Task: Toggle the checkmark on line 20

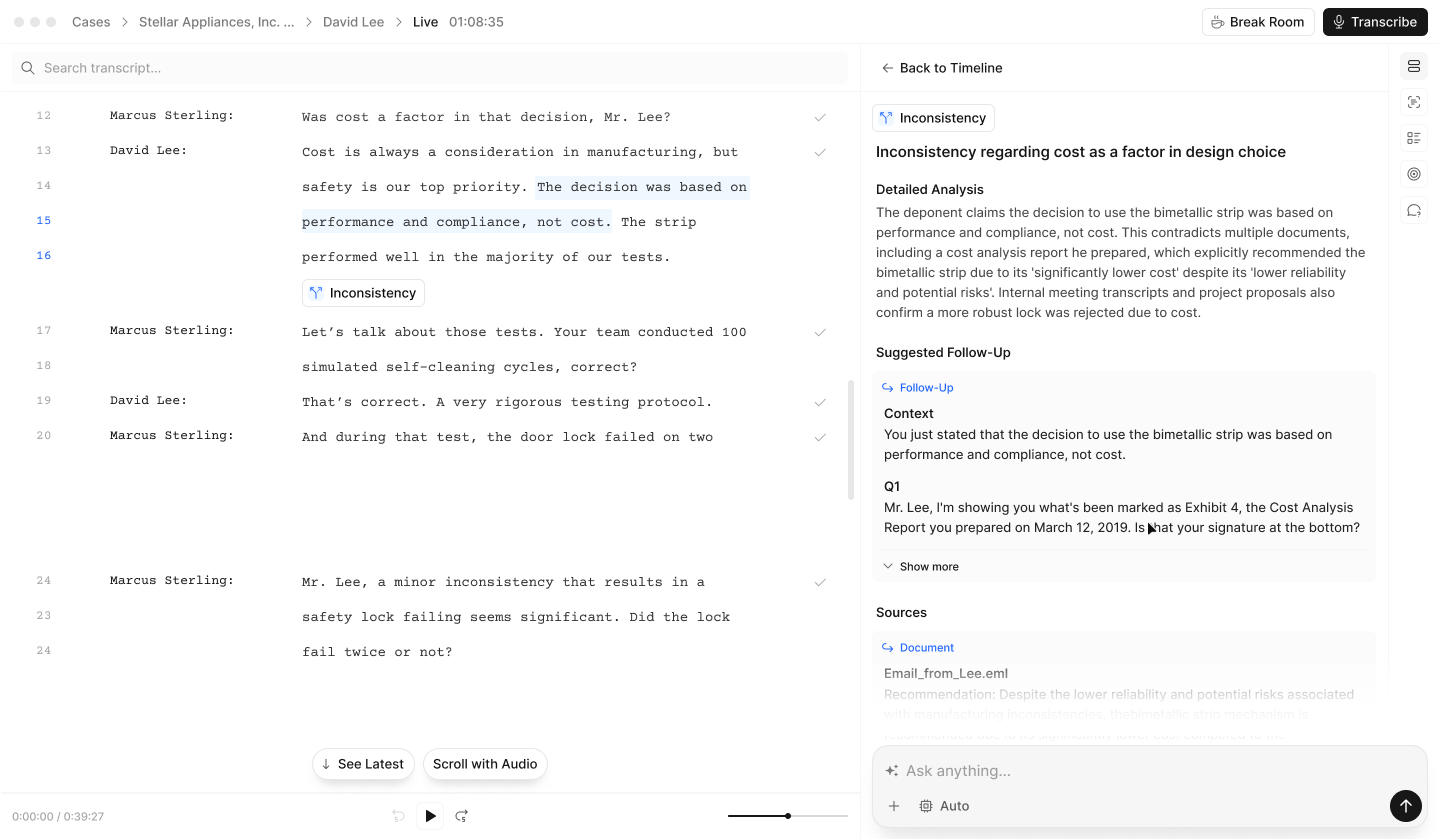Action: pos(820,437)
